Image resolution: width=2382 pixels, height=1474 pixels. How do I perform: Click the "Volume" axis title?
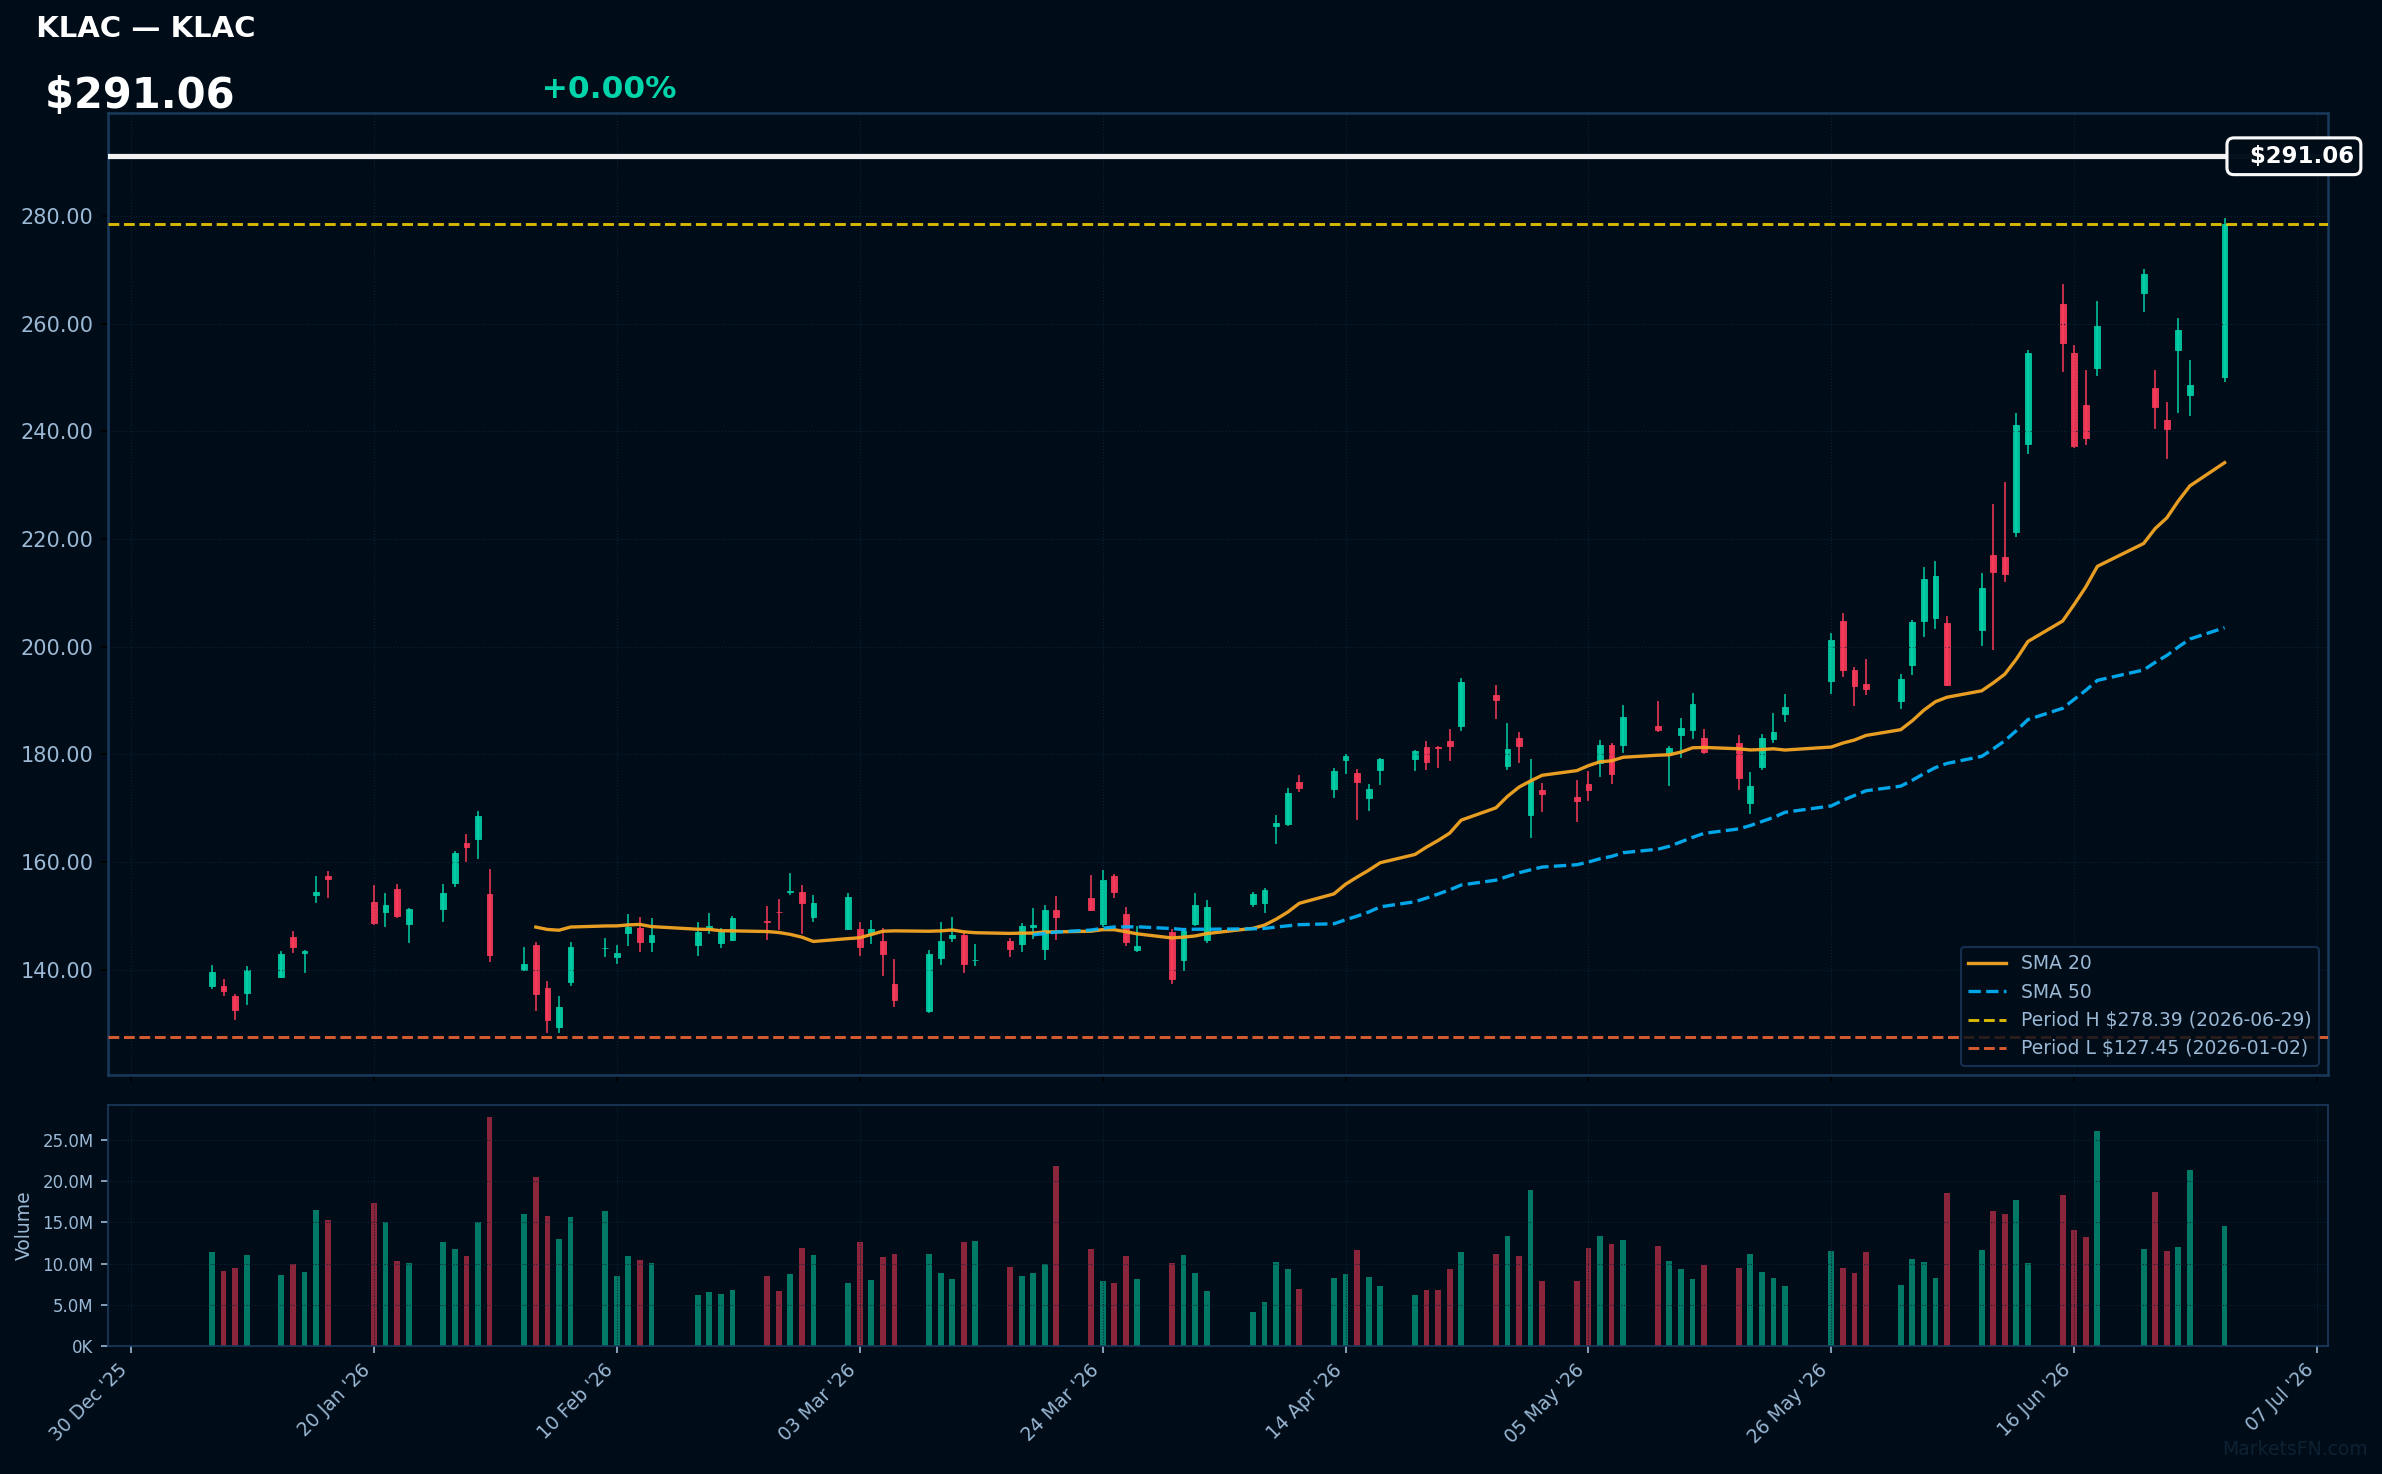coord(23,1226)
